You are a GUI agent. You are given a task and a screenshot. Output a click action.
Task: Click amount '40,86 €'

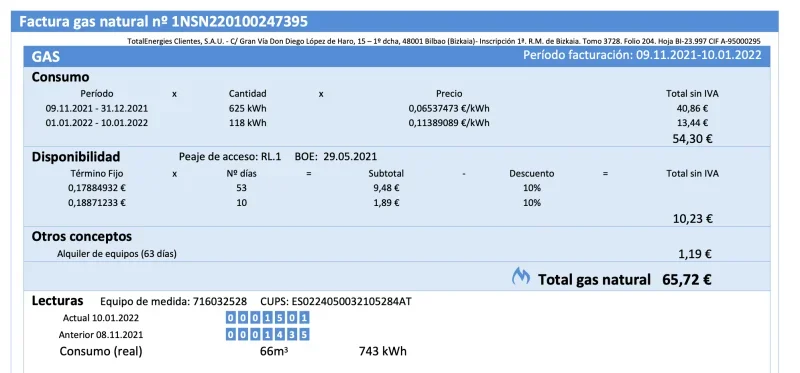click(x=692, y=108)
